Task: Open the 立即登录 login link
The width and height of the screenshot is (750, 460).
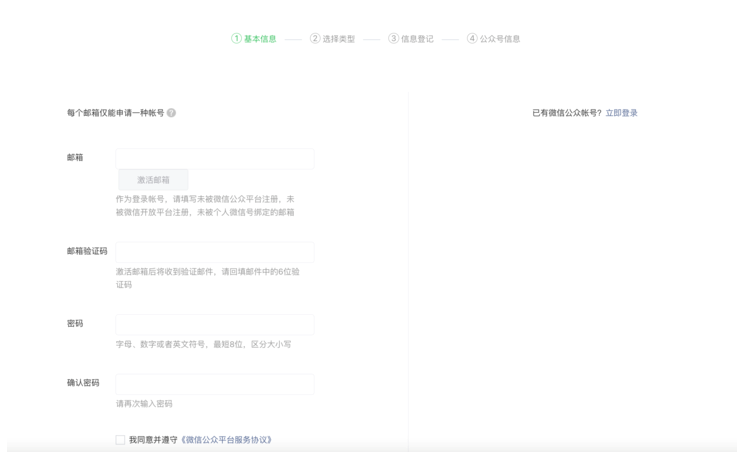Action: pos(621,113)
